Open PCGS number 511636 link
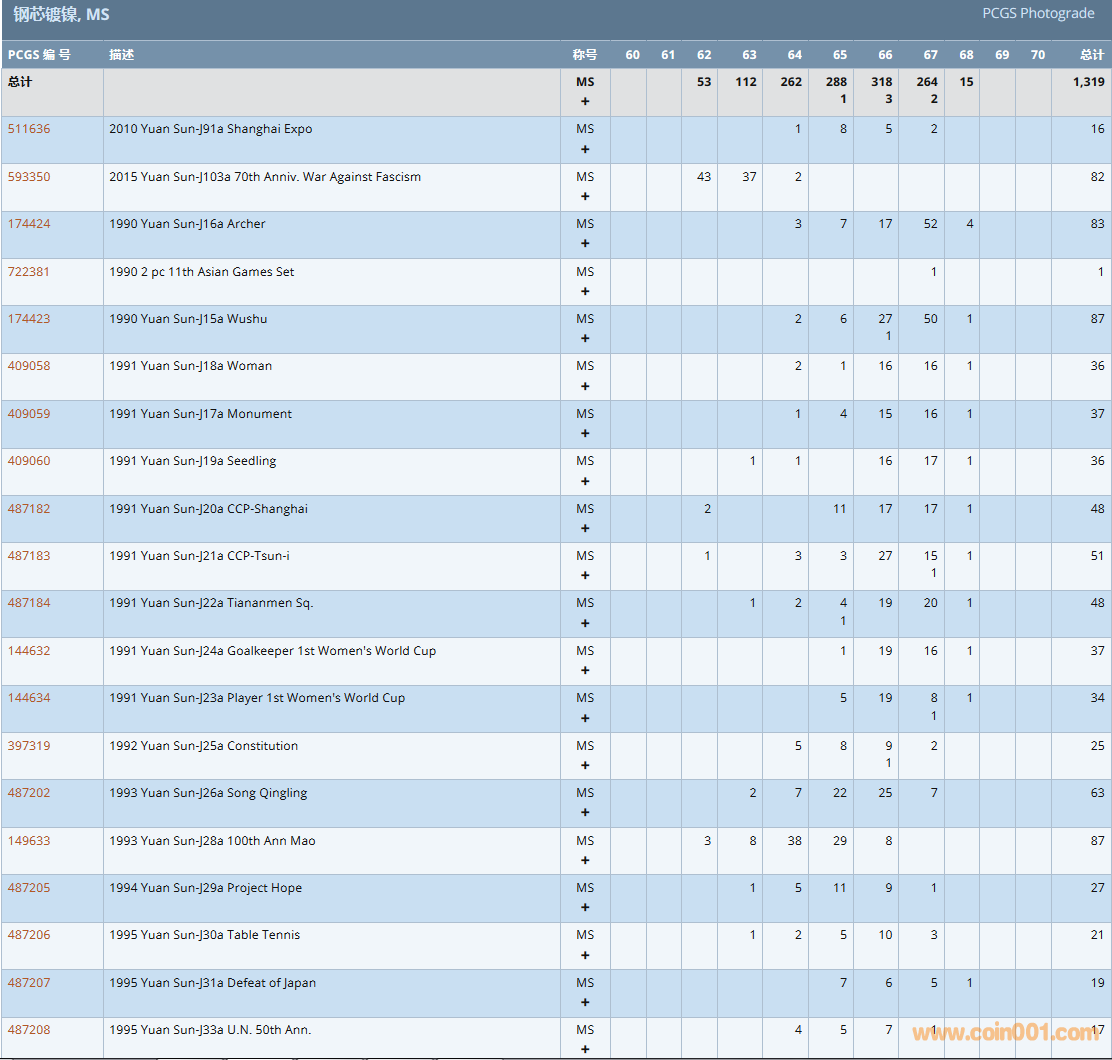The image size is (1112, 1060). pos(29,129)
